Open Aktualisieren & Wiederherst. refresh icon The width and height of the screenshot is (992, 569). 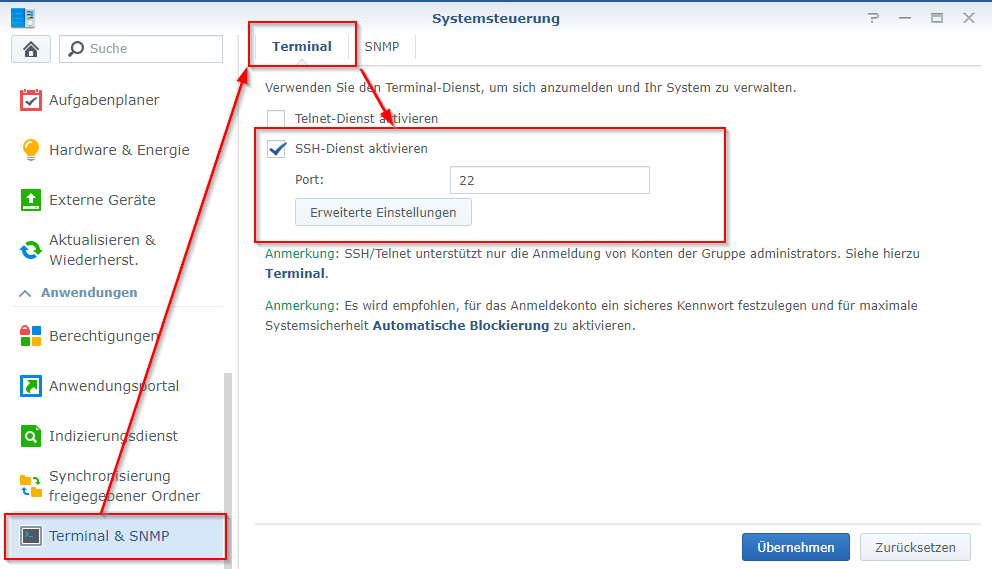pyautogui.click(x=31, y=250)
